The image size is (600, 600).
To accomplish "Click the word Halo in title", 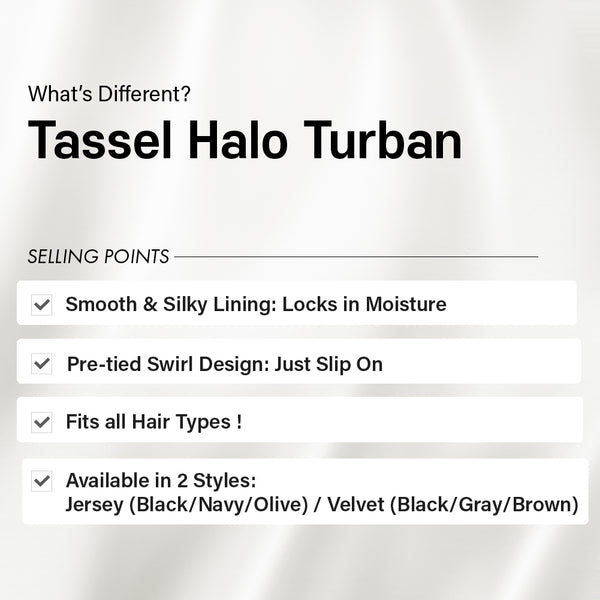I will tap(238, 140).
